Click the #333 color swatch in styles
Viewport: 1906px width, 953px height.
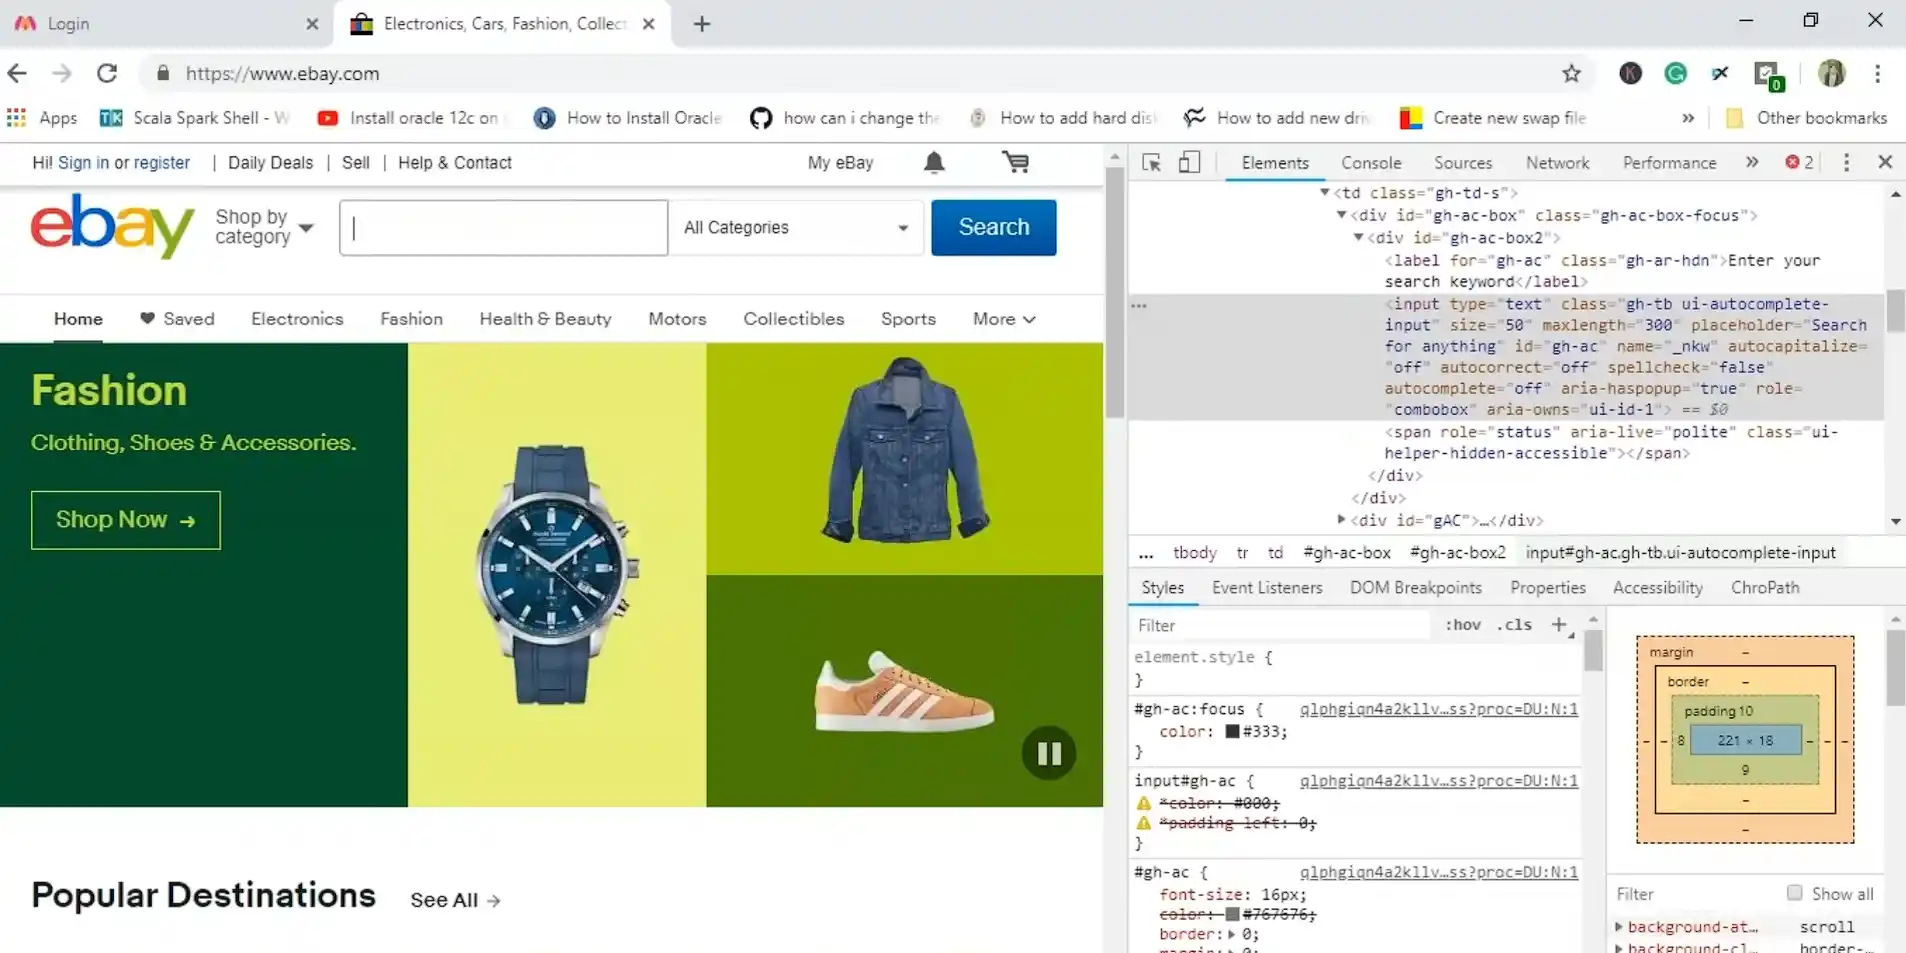[x=1232, y=732]
